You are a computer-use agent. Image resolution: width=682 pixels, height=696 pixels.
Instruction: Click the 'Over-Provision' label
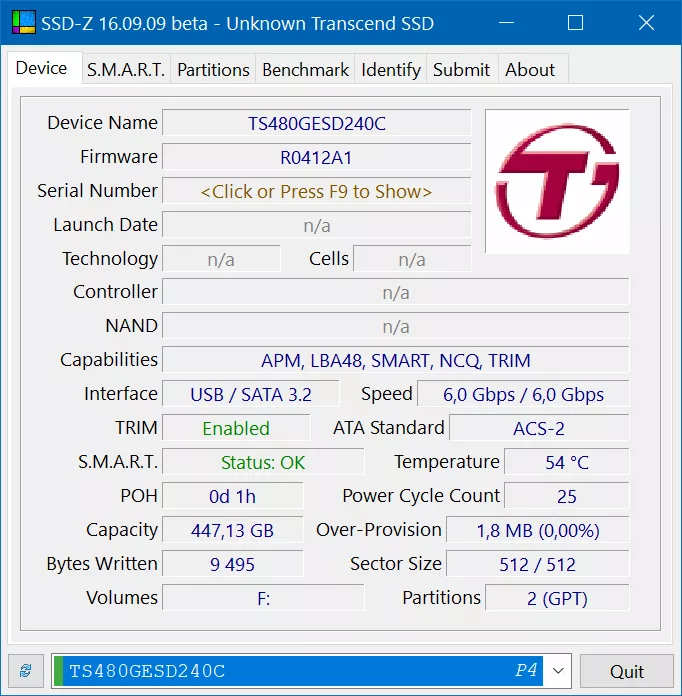click(x=379, y=530)
